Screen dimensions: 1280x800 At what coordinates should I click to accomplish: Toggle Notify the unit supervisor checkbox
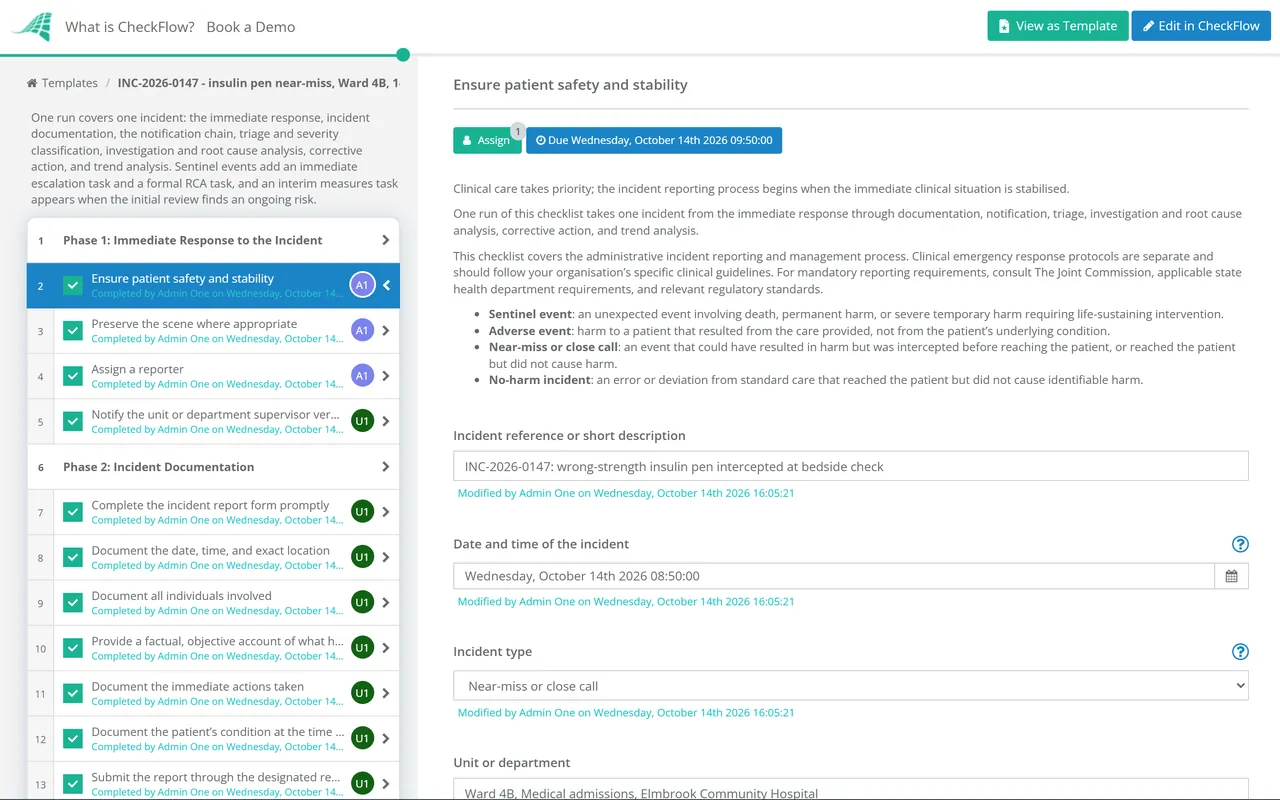[73, 421]
